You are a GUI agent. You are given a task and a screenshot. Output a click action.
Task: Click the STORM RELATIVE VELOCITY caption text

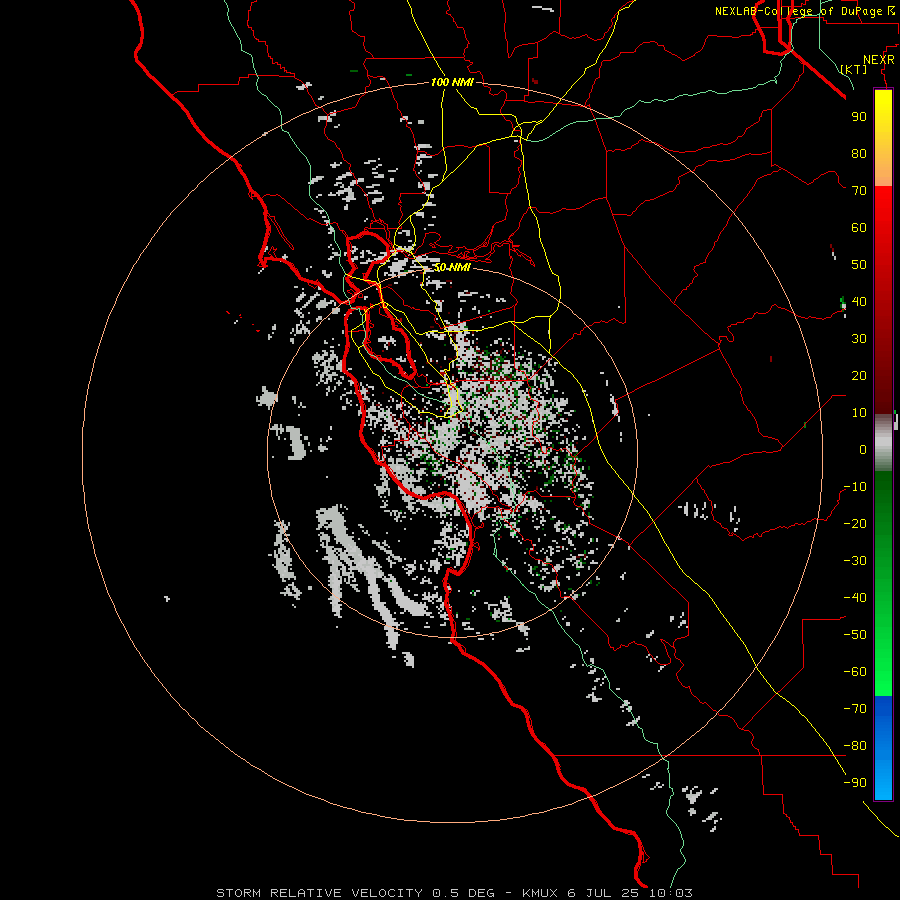click(321, 893)
